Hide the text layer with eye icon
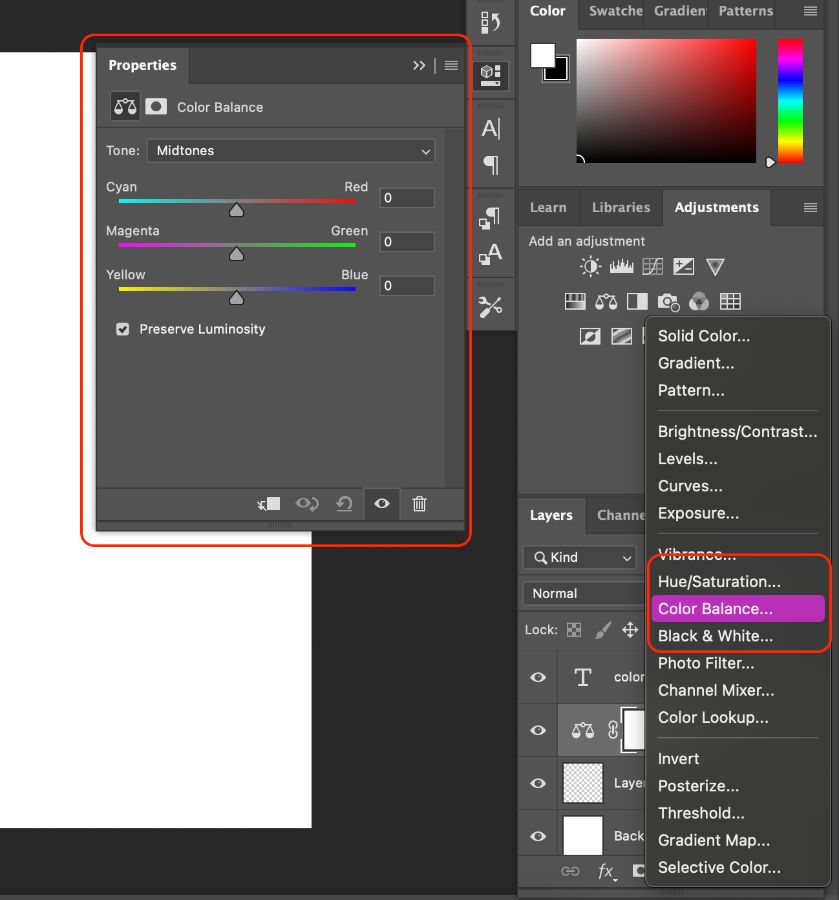The width and height of the screenshot is (839, 900). coord(538,677)
